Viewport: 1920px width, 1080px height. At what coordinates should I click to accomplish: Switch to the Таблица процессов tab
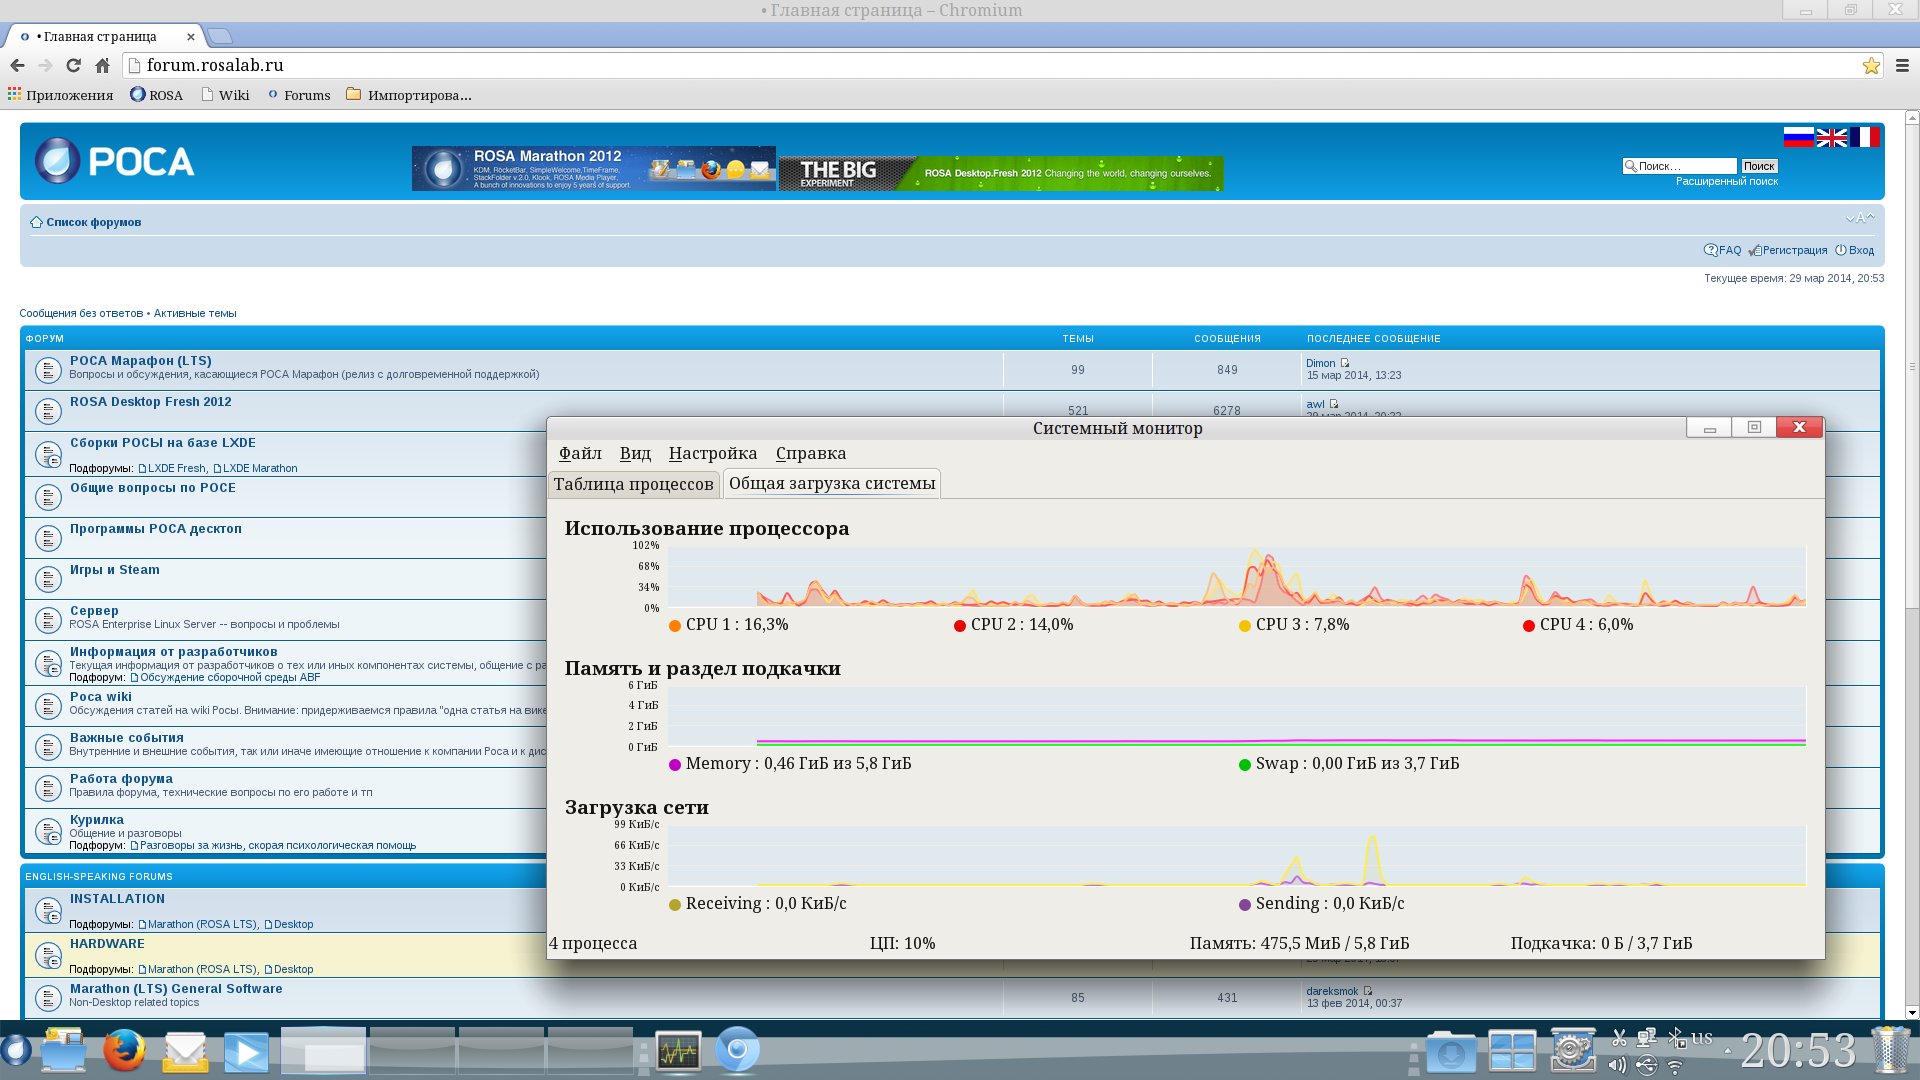pos(633,484)
